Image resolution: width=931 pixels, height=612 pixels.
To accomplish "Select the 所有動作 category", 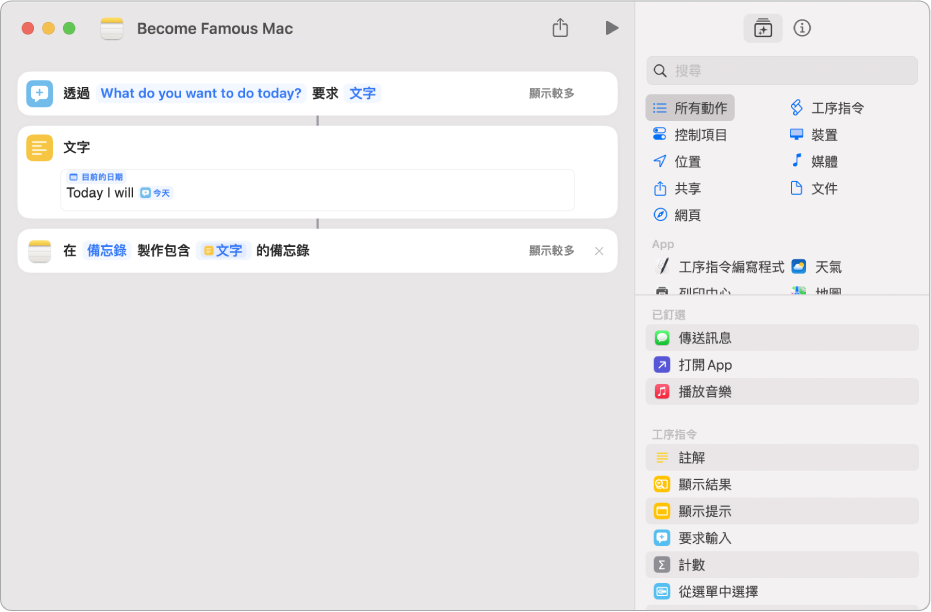I will [x=690, y=108].
